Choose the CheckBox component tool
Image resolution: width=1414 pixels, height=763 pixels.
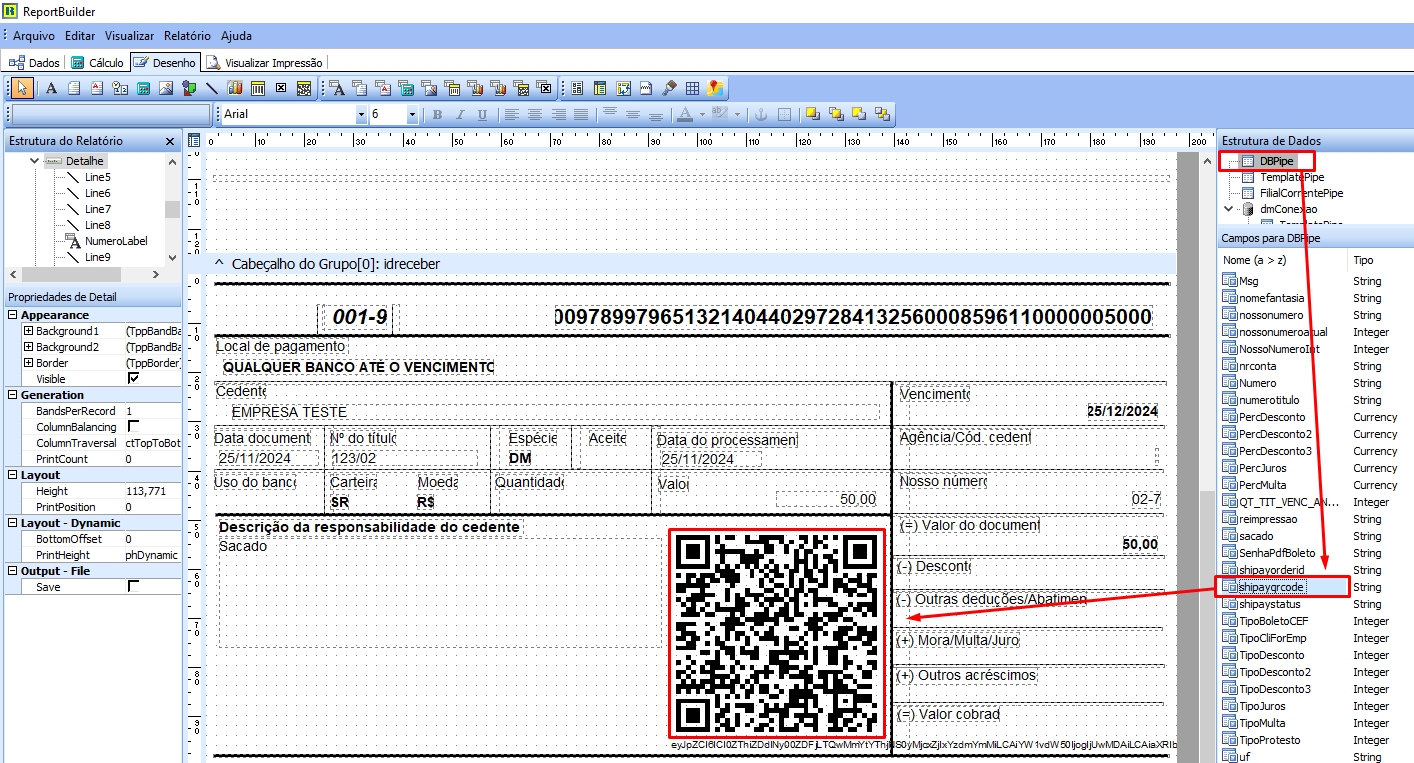coord(281,88)
